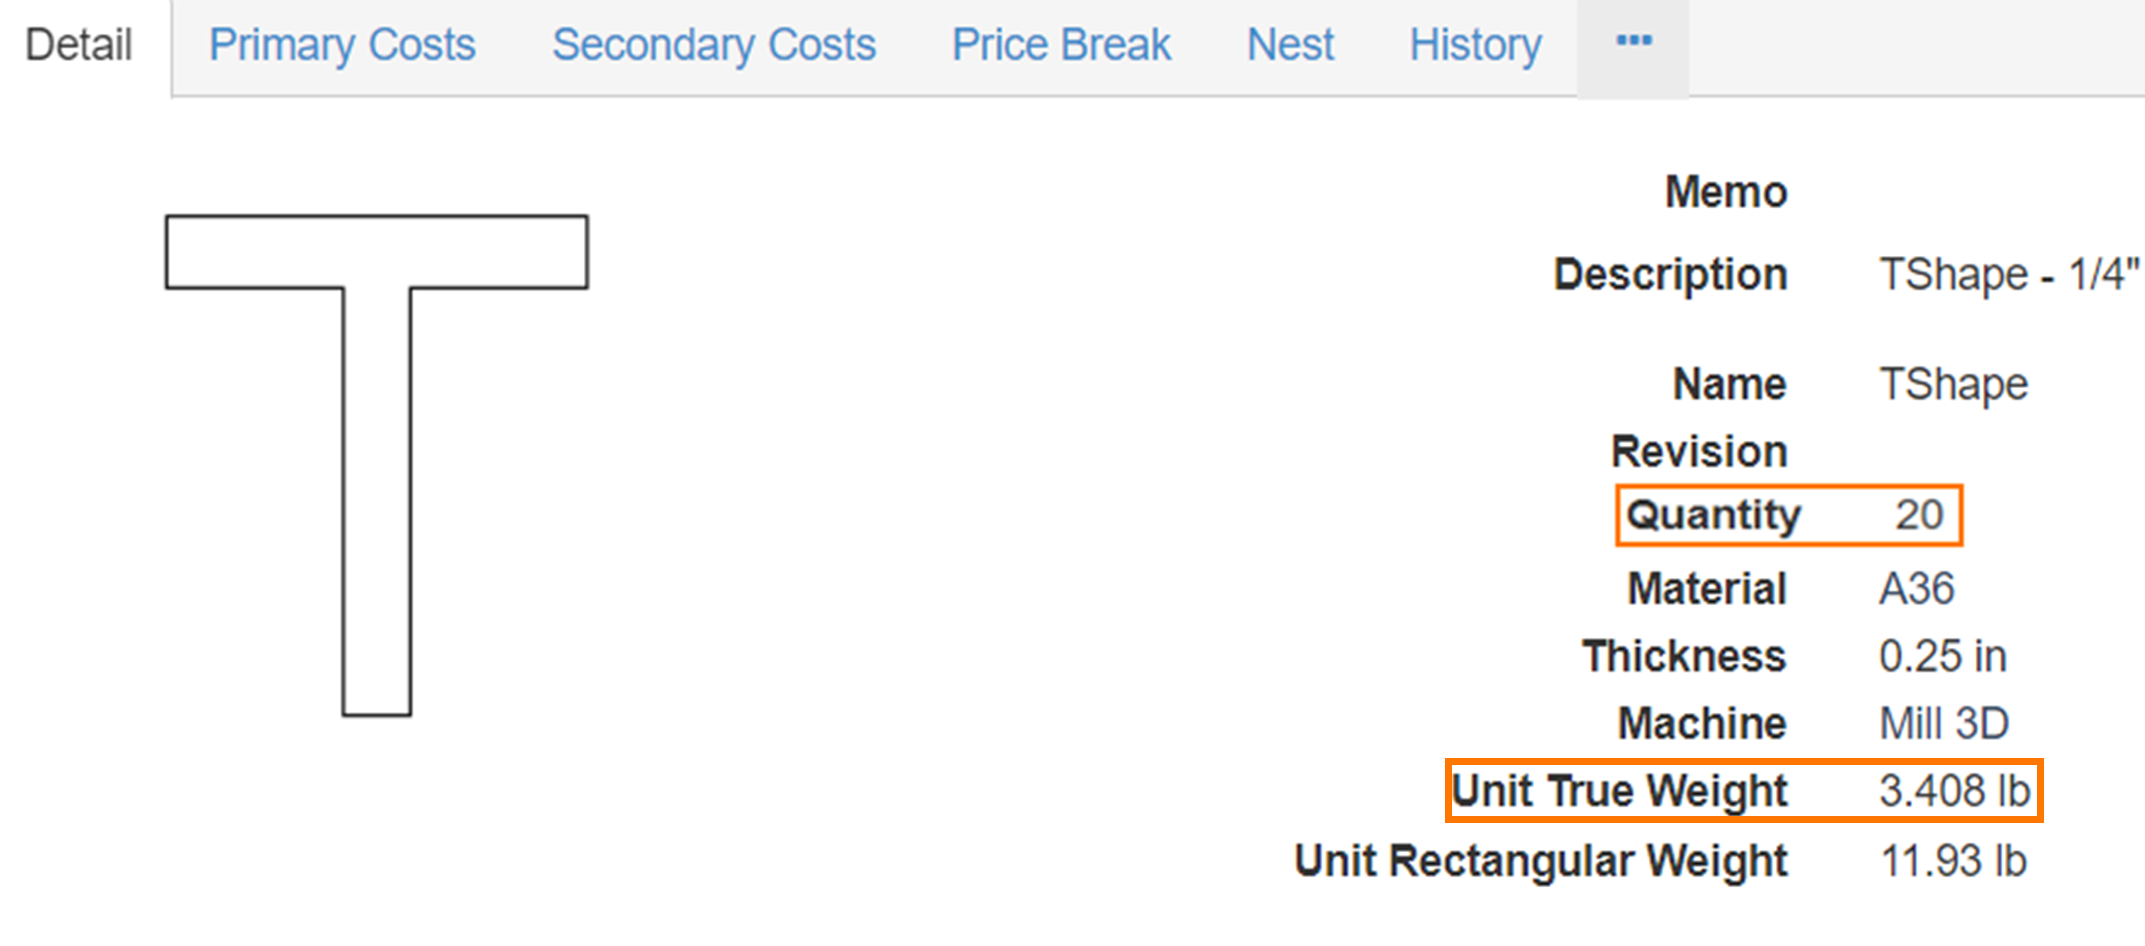Image resolution: width=2145 pixels, height=946 pixels.
Task: Click the TShape part preview drawing
Action: 377,465
